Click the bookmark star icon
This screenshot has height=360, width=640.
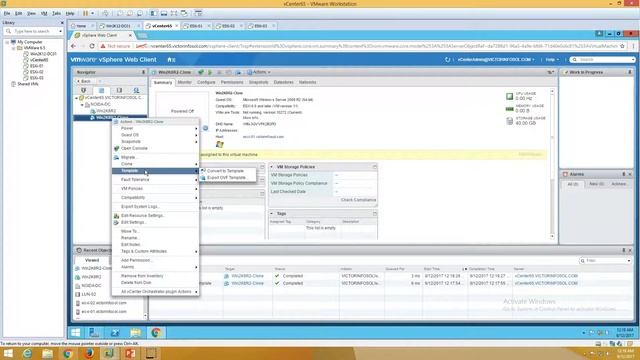point(622,46)
